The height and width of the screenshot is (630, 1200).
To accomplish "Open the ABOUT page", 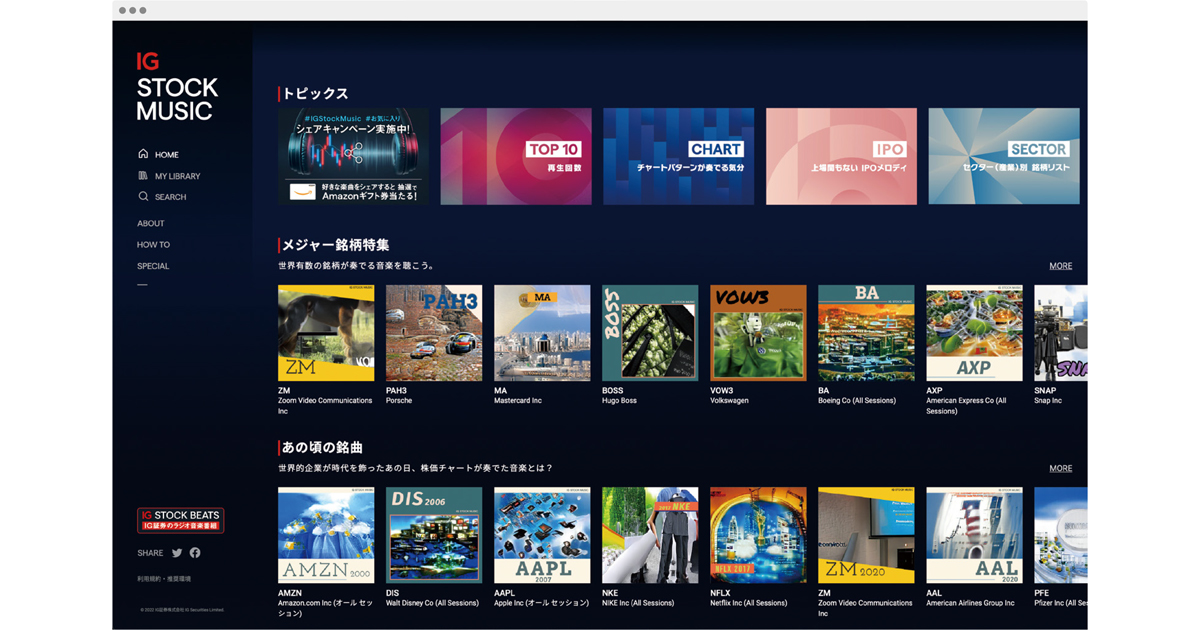I will point(151,223).
